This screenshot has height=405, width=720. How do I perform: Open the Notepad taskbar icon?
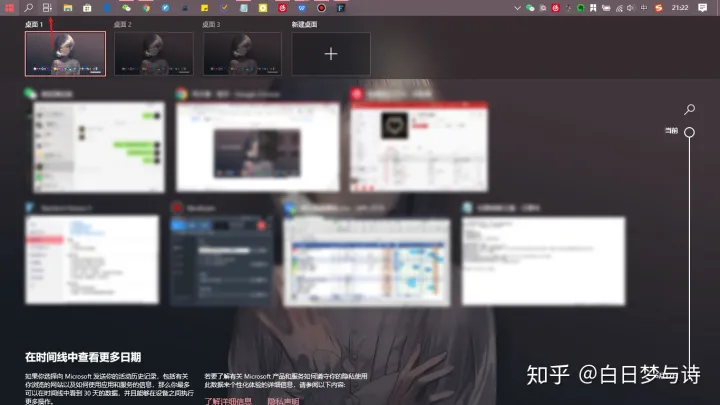243,8
